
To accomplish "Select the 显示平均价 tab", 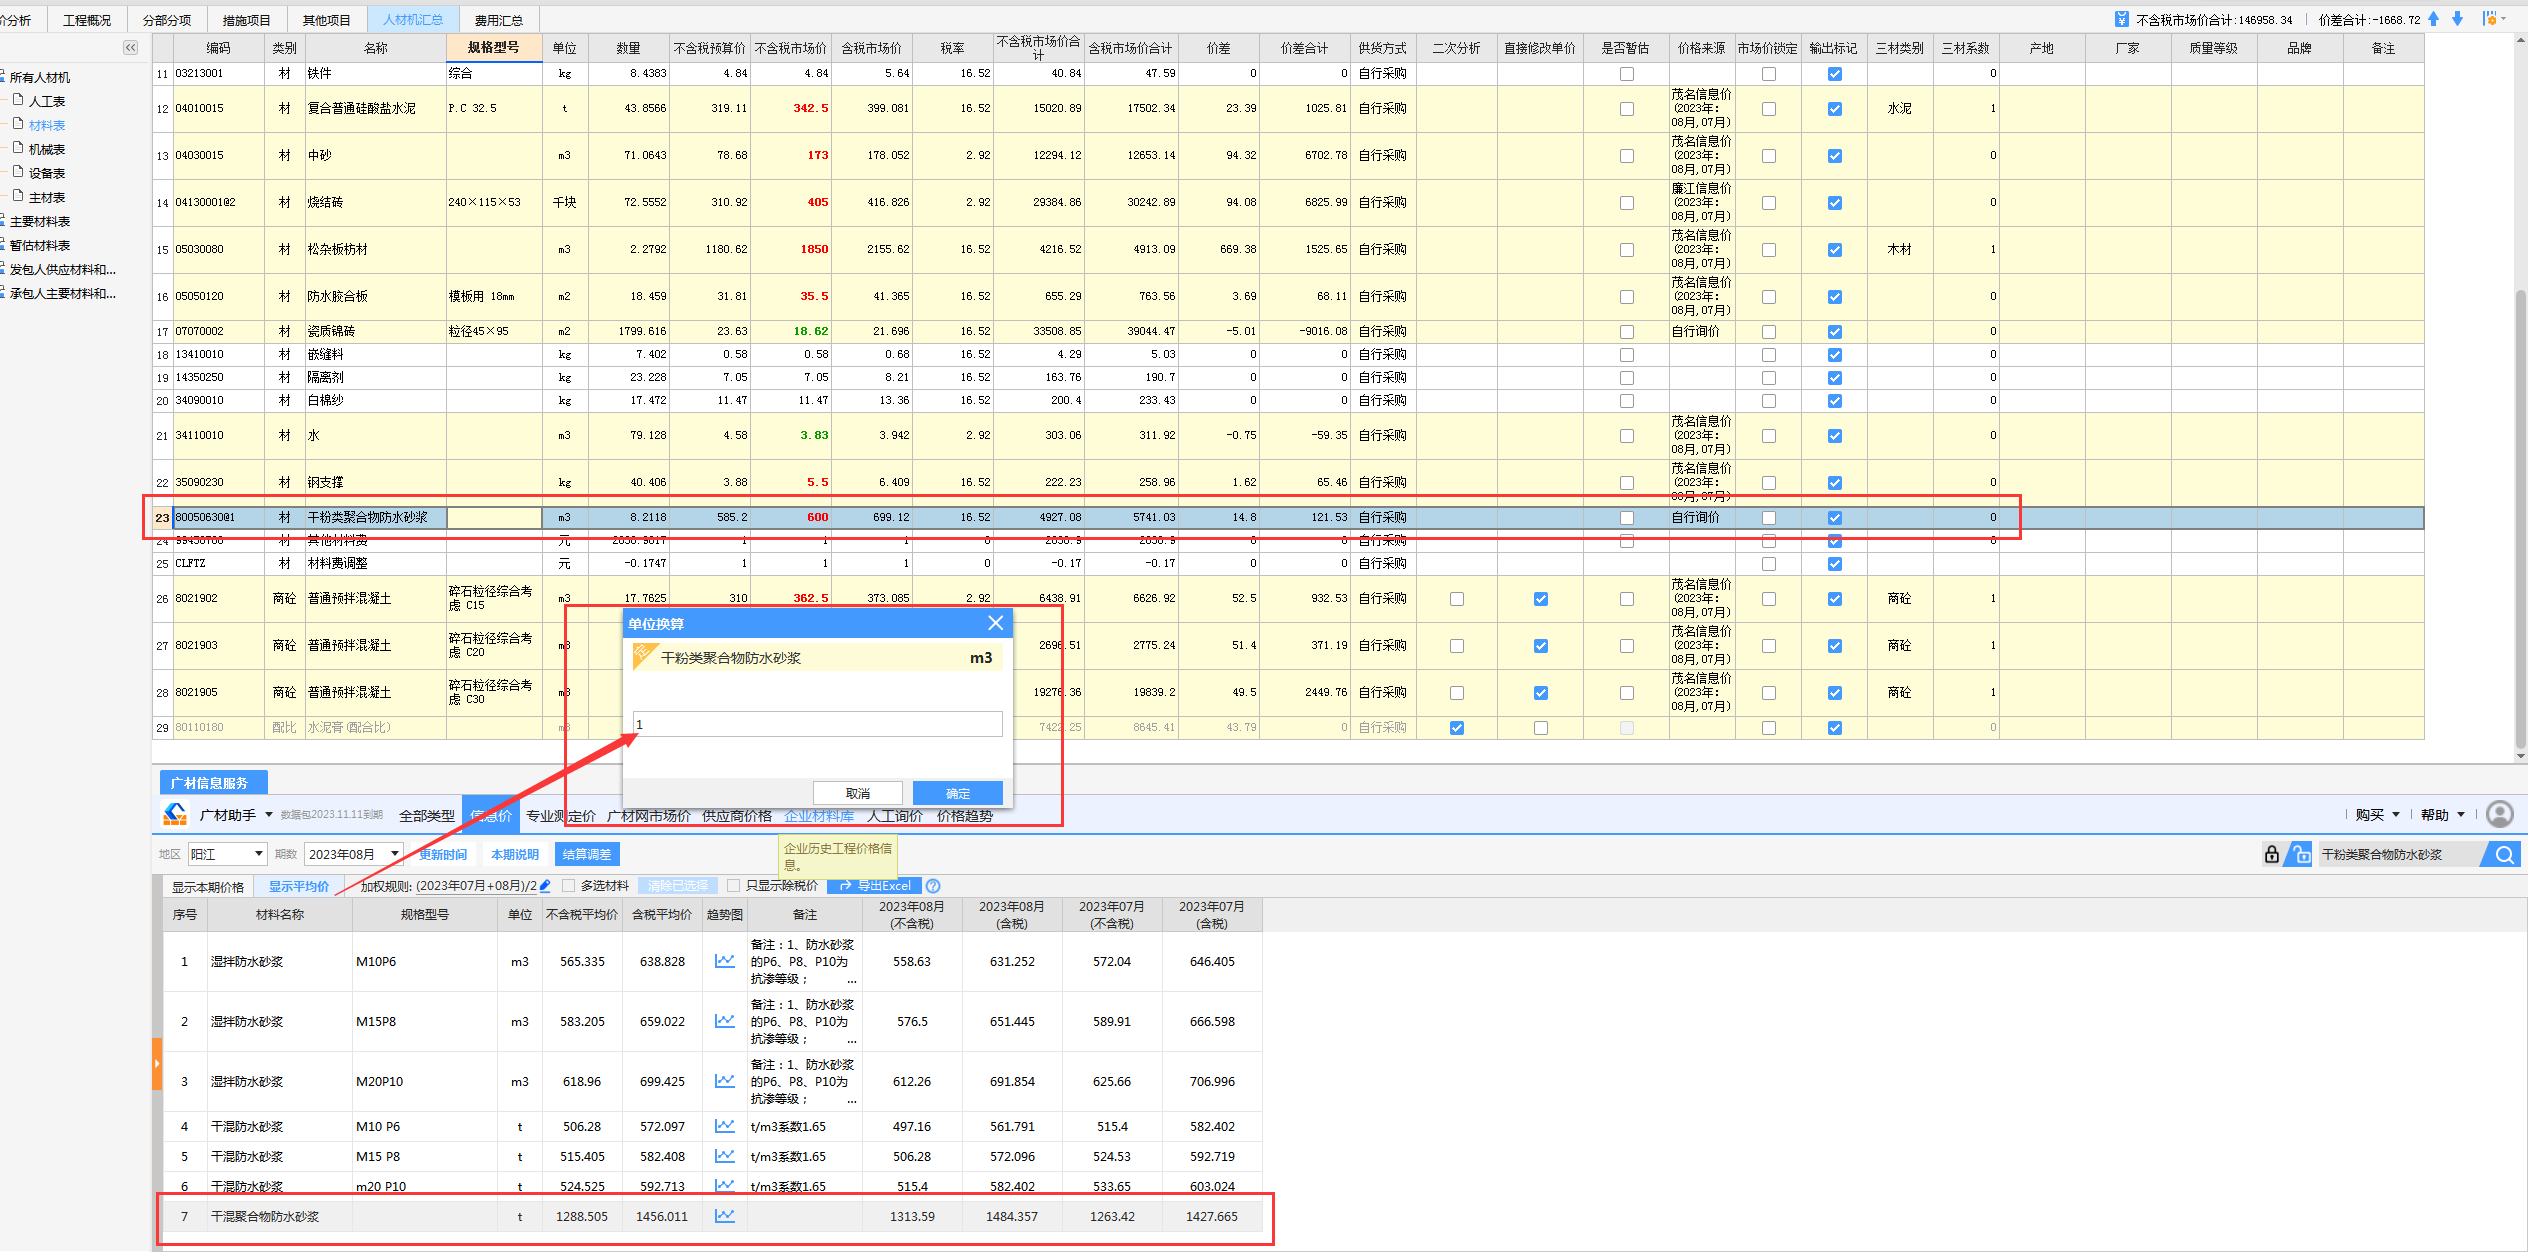I will [299, 886].
